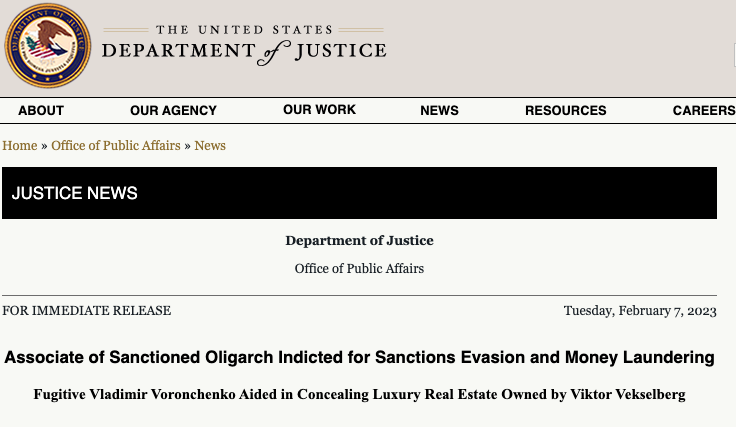This screenshot has height=427, width=736.
Task: Click the large Department of Justice header wordmark
Action: tap(243, 52)
